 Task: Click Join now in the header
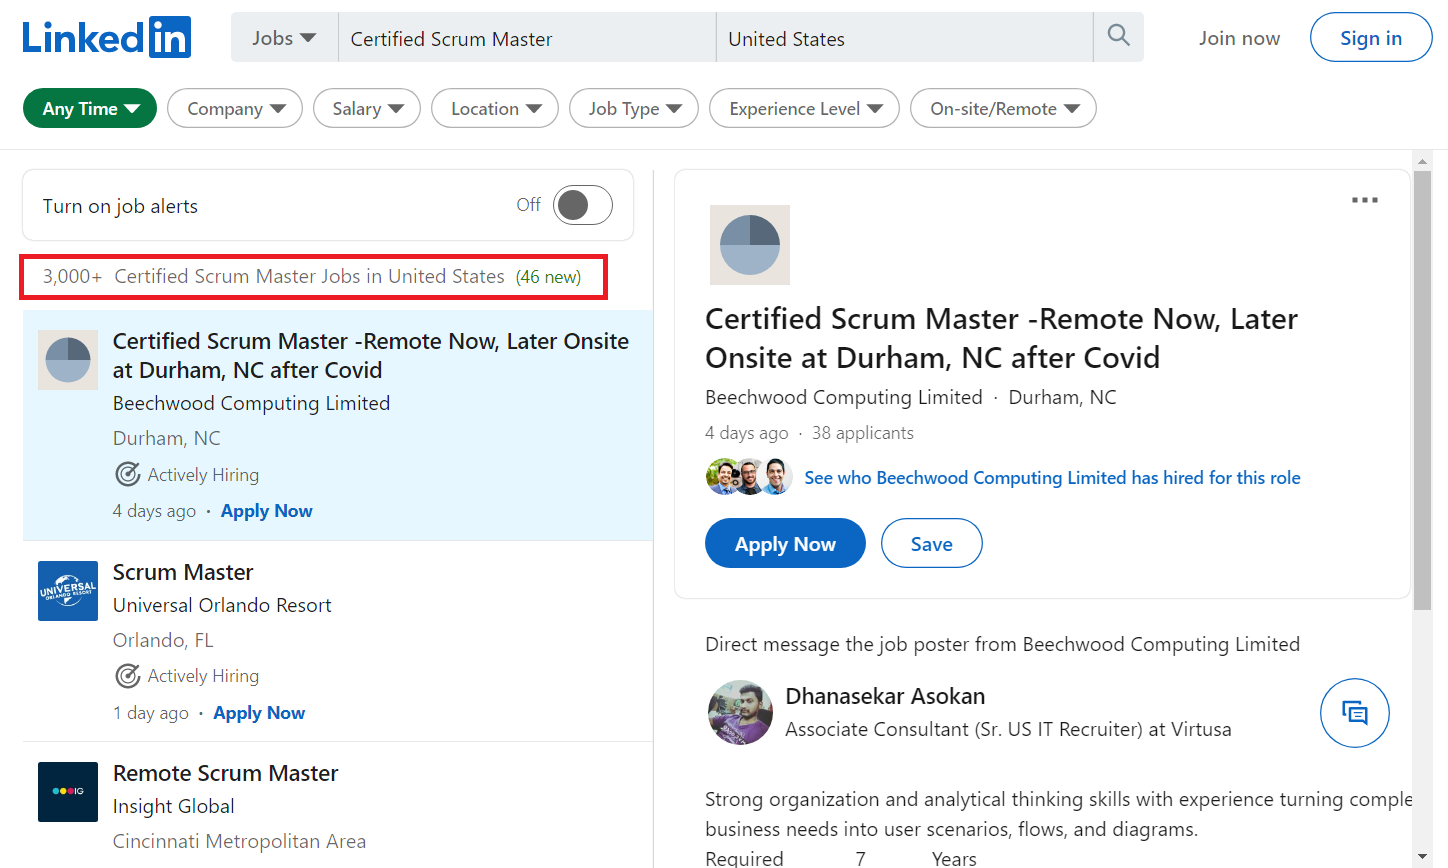(1239, 38)
